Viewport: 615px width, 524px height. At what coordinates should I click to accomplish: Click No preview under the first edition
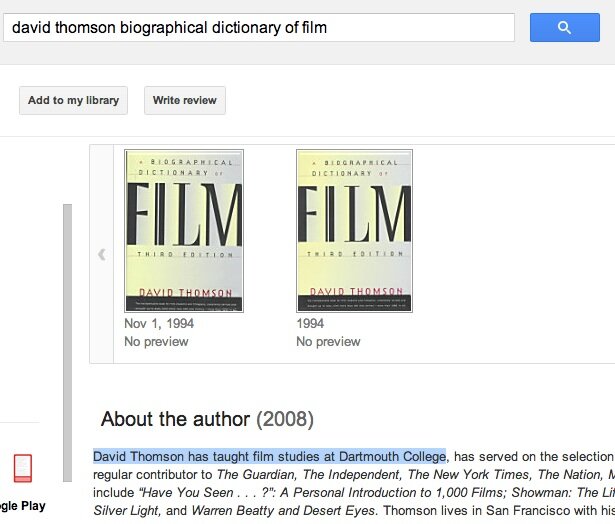156,342
